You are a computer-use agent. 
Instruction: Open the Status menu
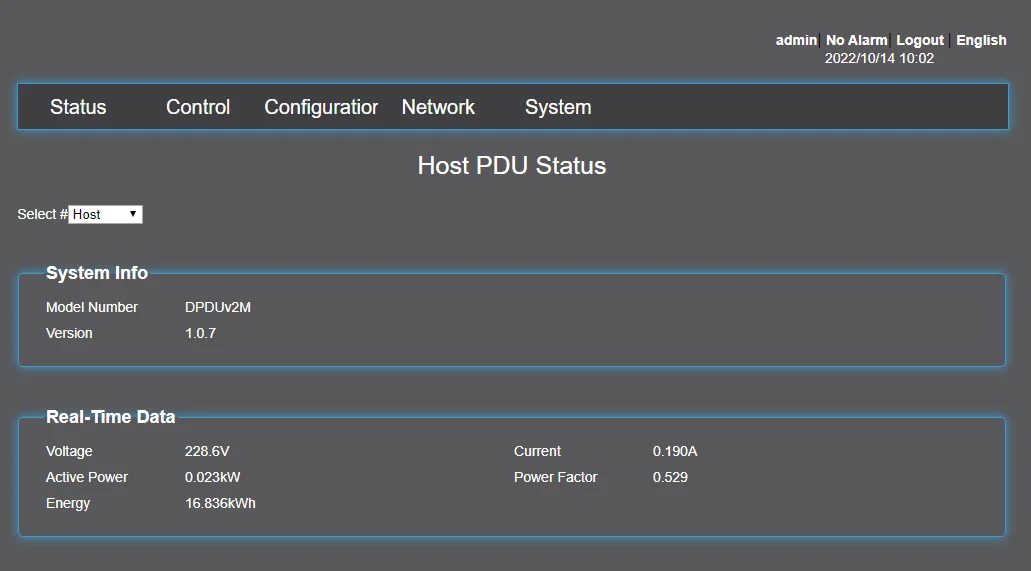[78, 107]
